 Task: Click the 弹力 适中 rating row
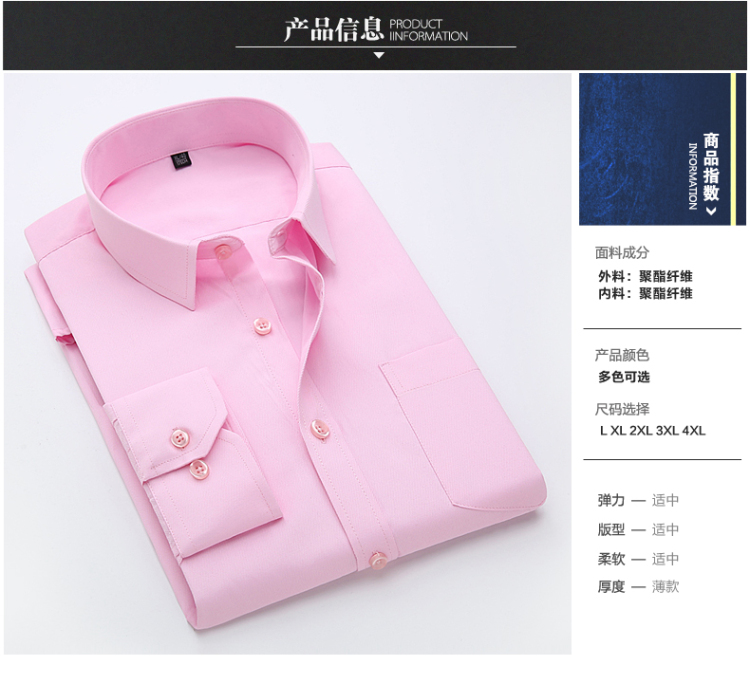click(638, 500)
